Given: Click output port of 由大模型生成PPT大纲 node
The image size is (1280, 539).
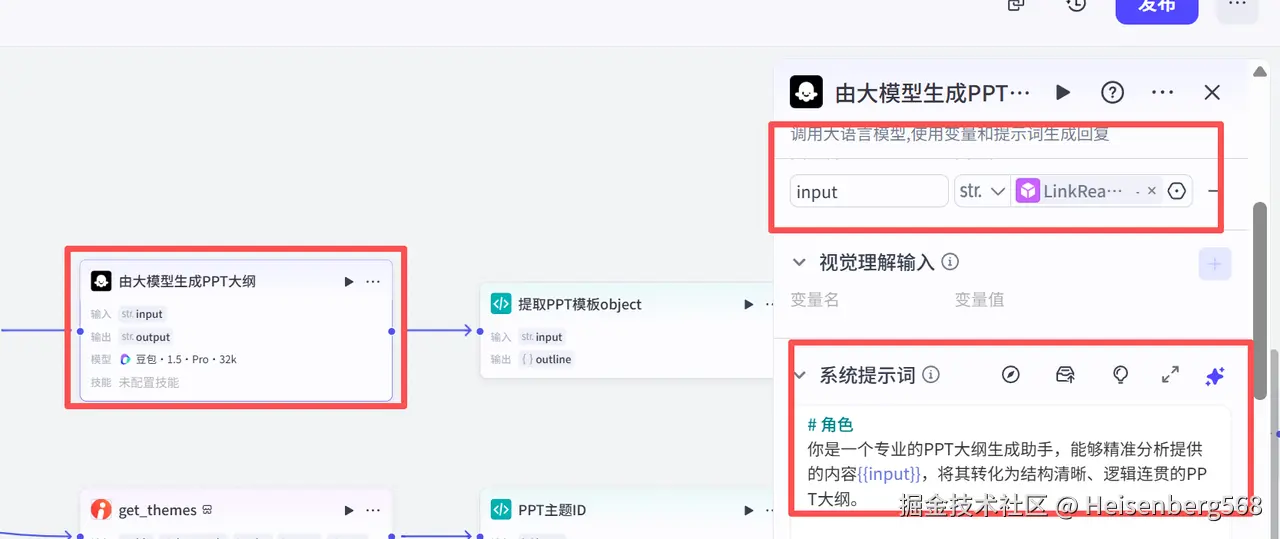Looking at the screenshot, I should [x=392, y=331].
